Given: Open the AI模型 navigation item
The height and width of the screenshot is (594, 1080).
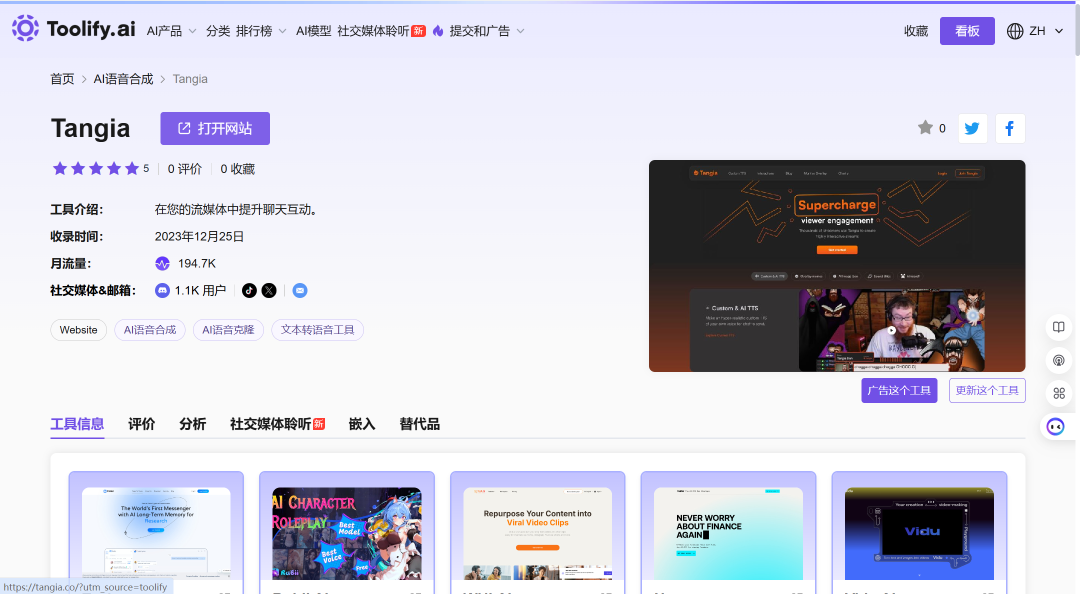Looking at the screenshot, I should point(313,31).
